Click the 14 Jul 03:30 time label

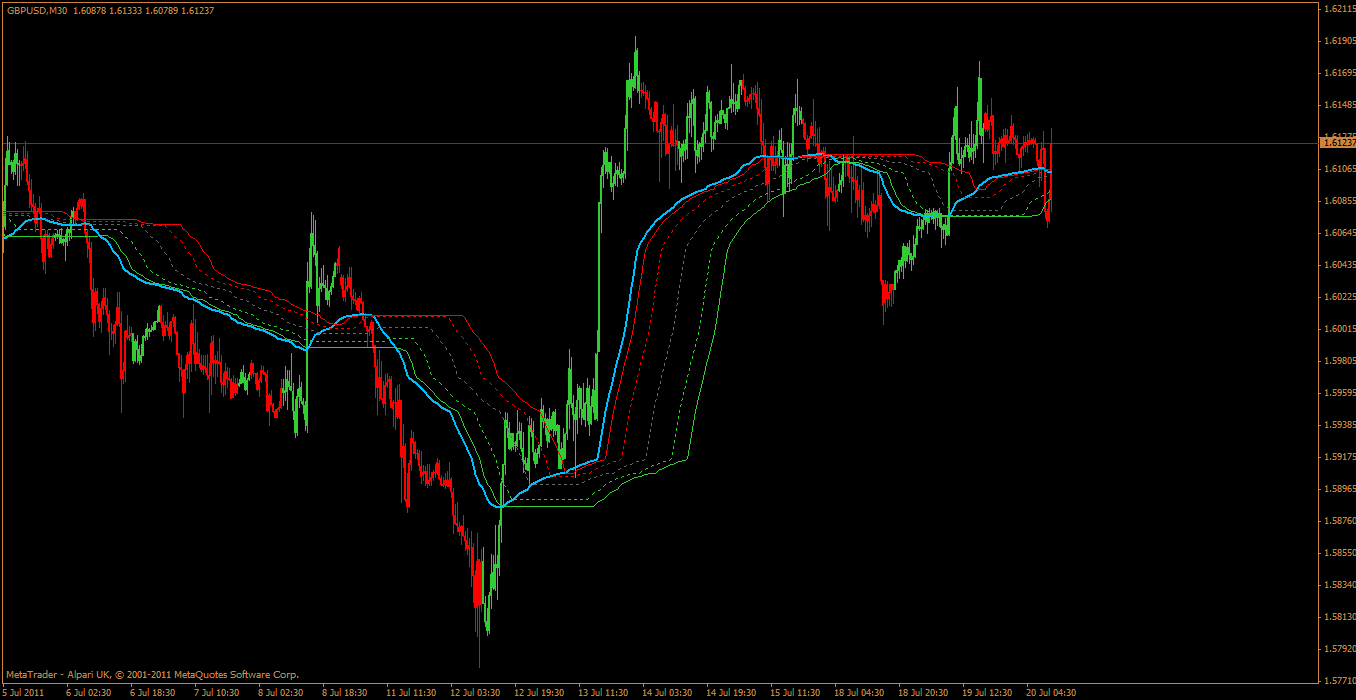point(667,692)
